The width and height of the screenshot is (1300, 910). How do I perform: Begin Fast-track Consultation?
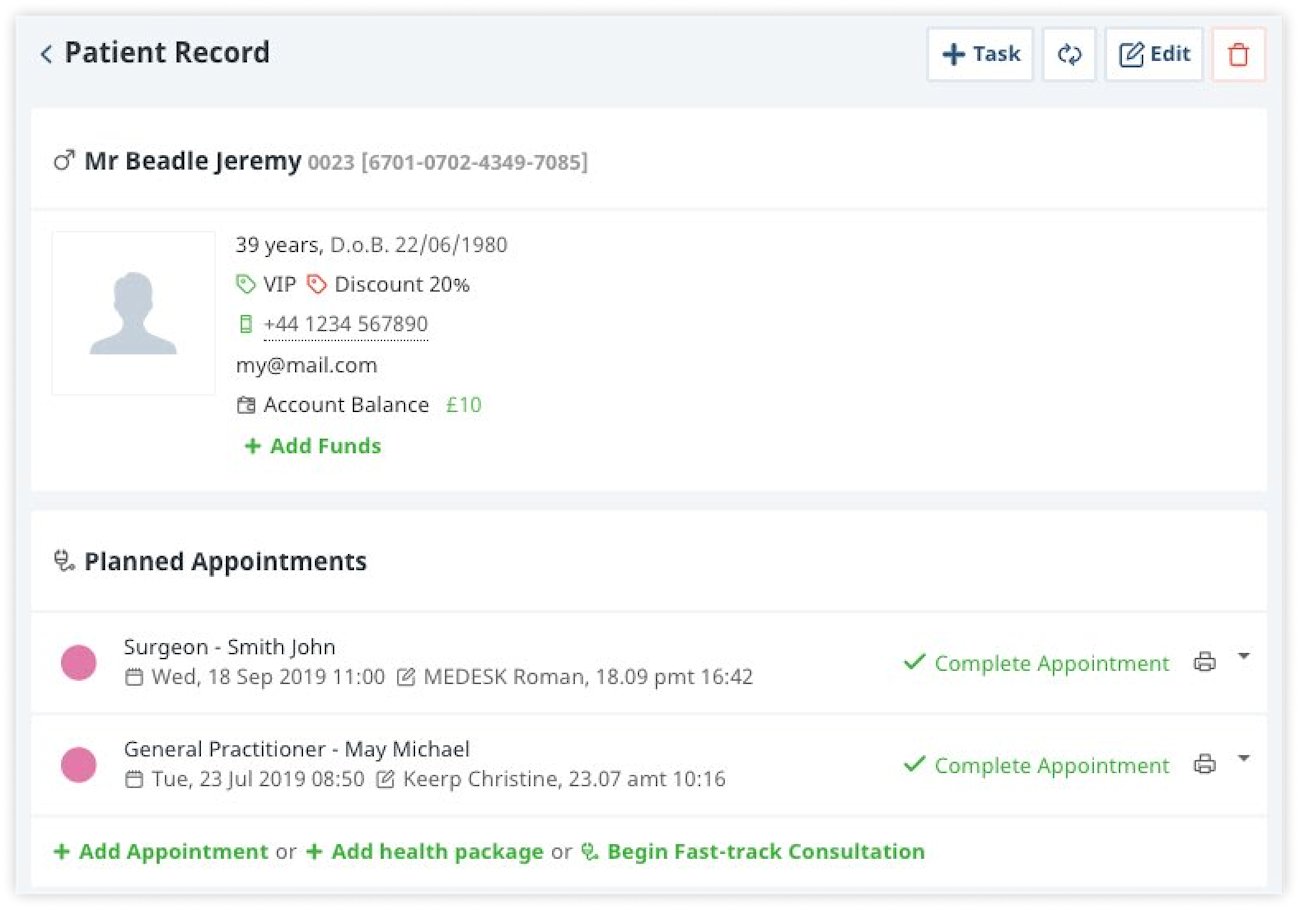point(753,852)
